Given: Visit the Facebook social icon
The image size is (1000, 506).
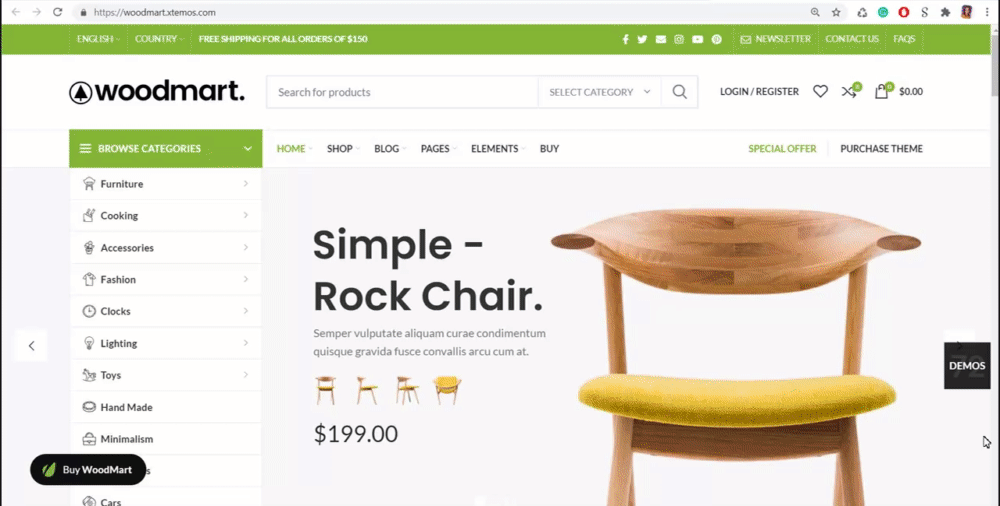Looking at the screenshot, I should pyautogui.click(x=625, y=39).
